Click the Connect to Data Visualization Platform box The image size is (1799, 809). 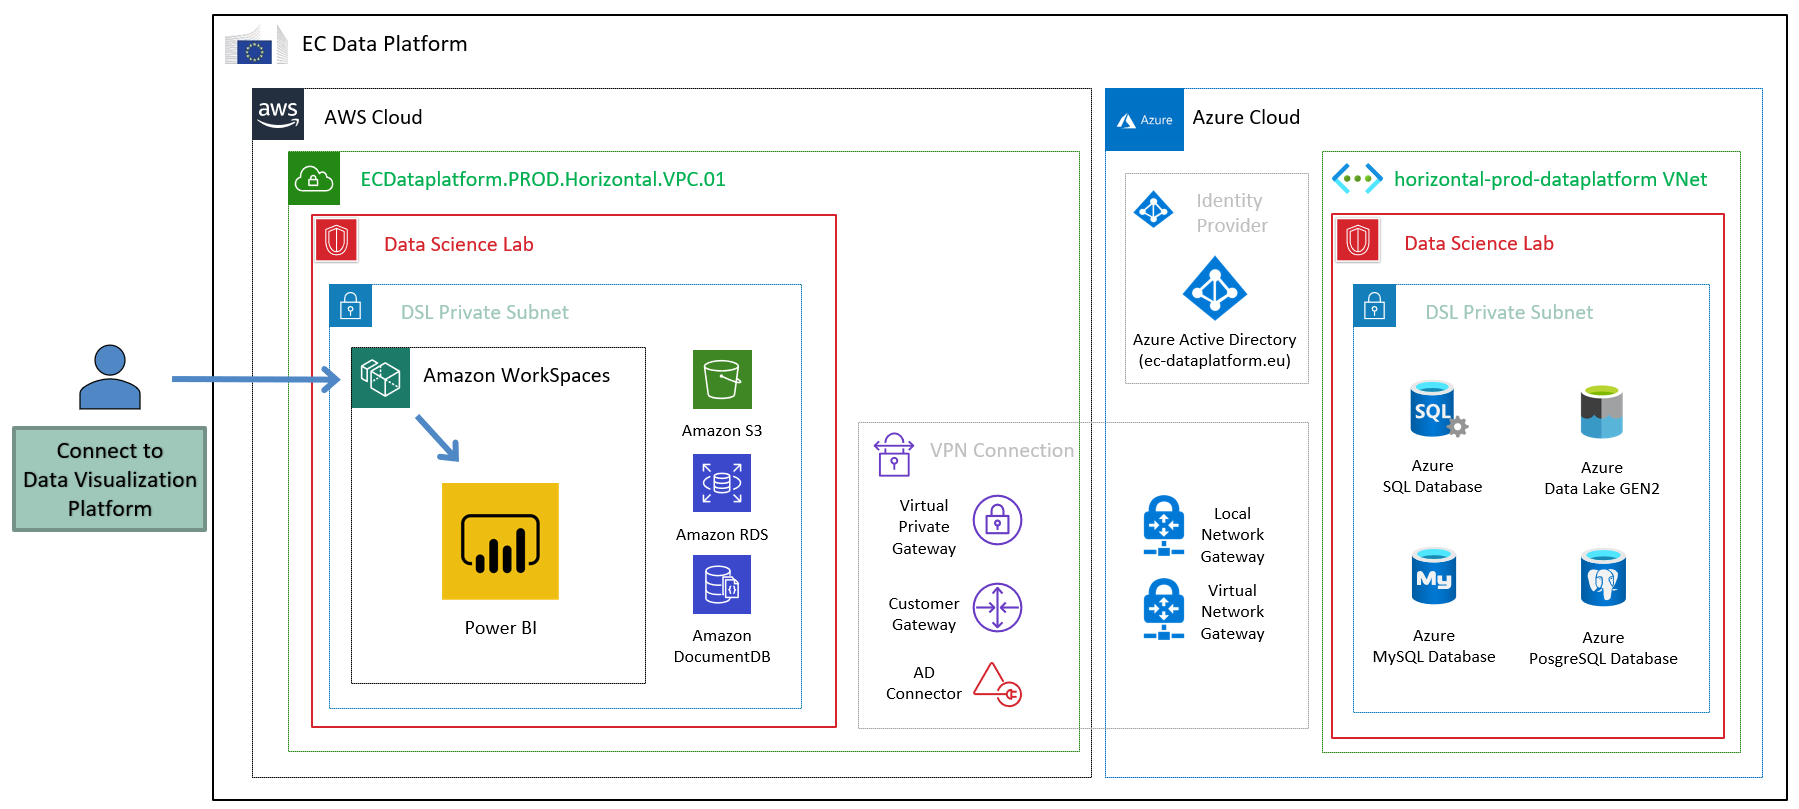(110, 479)
